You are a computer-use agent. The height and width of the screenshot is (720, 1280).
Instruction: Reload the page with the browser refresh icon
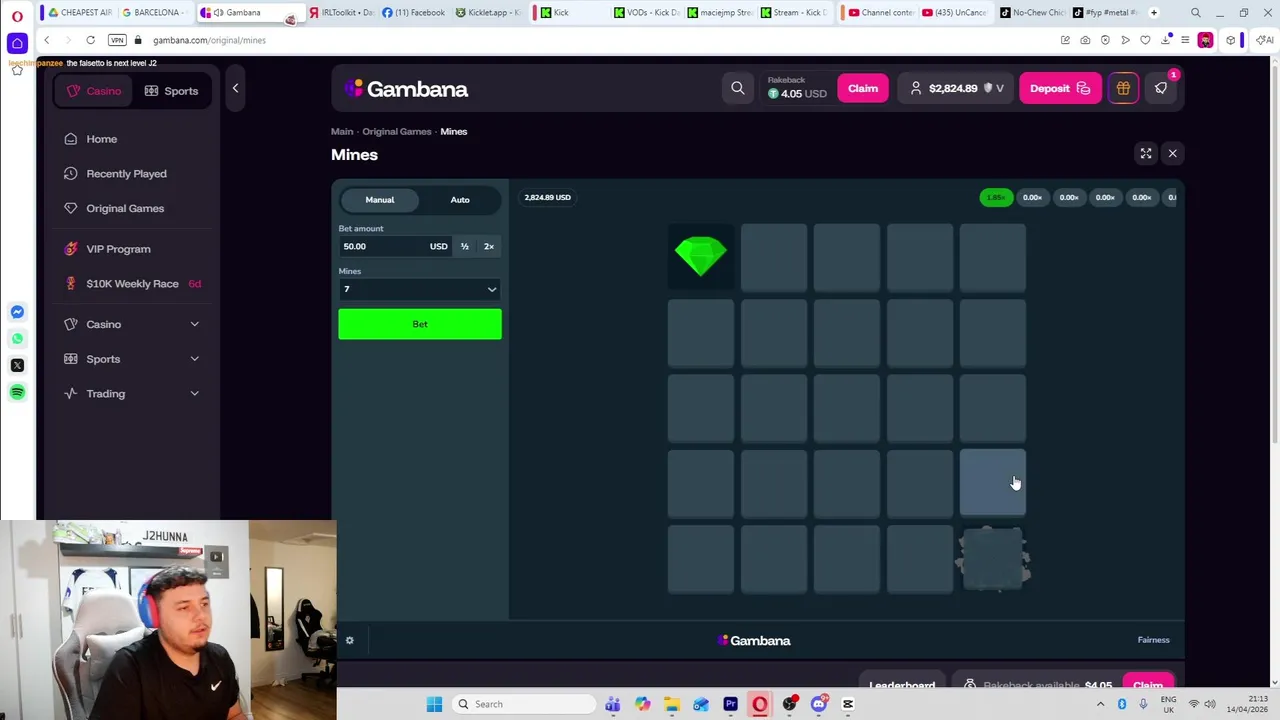tap(90, 40)
